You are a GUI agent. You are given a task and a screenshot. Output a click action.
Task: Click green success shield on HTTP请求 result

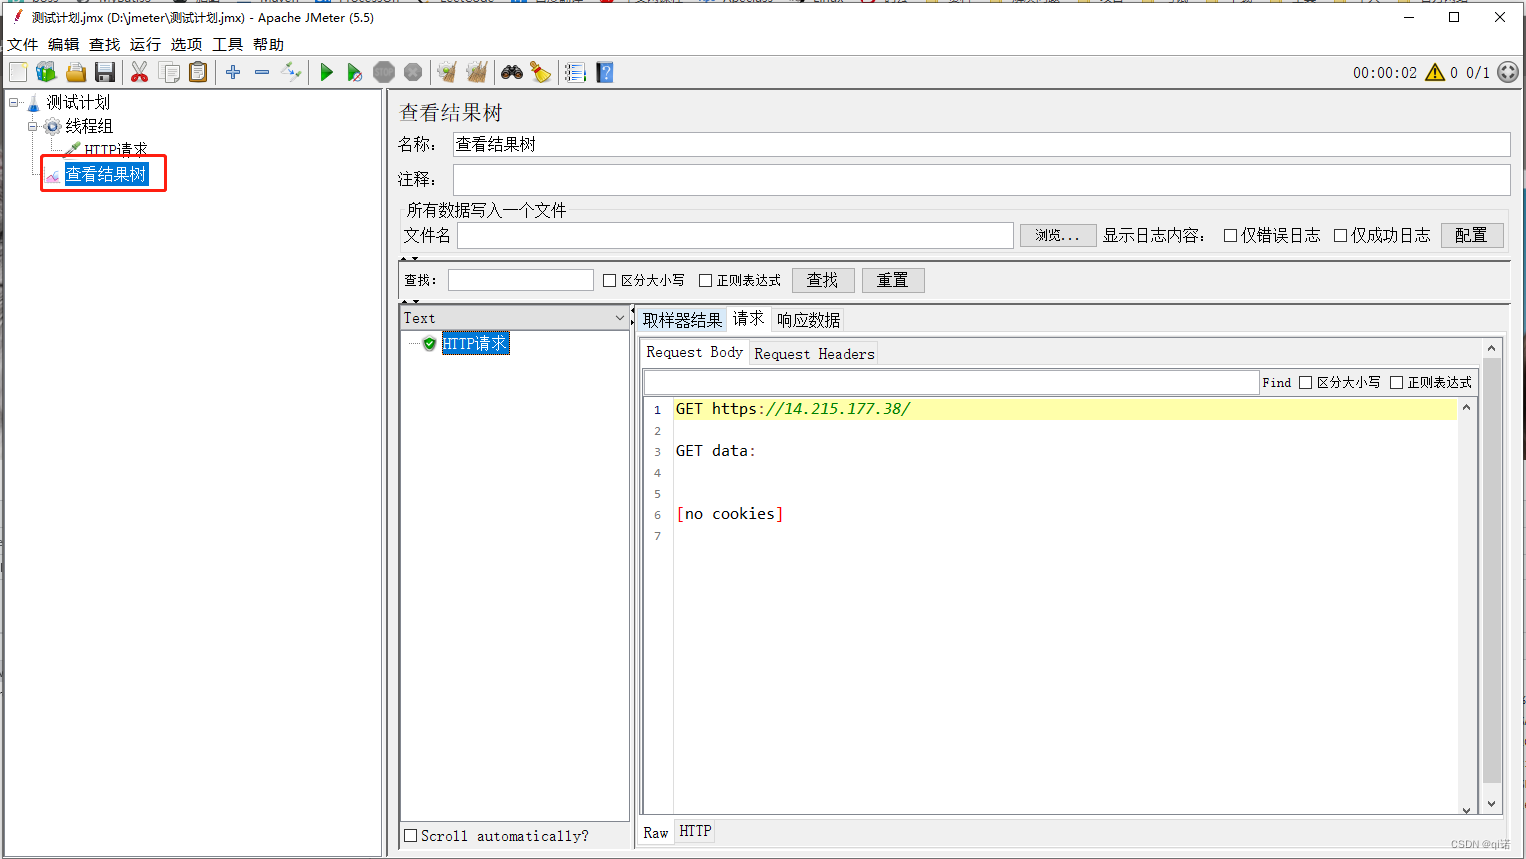click(x=429, y=344)
